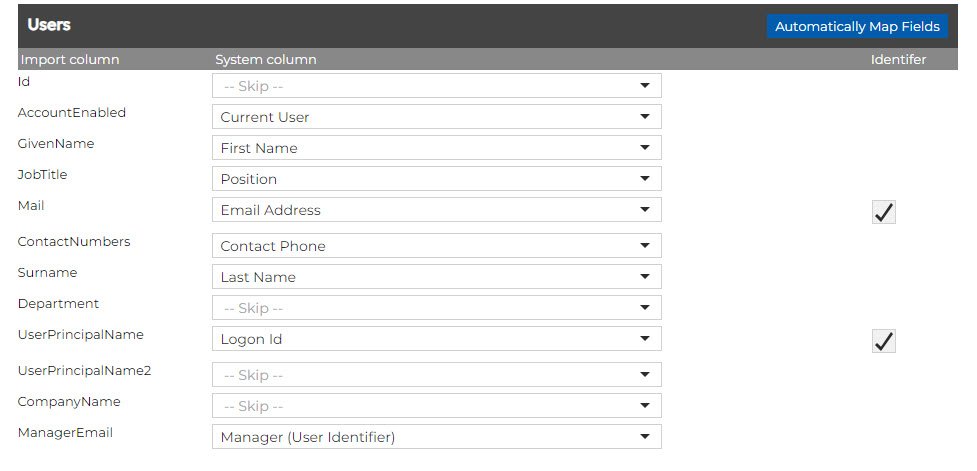Open the Email Address dropdown
The width and height of the screenshot is (977, 471).
pyautogui.click(x=436, y=210)
